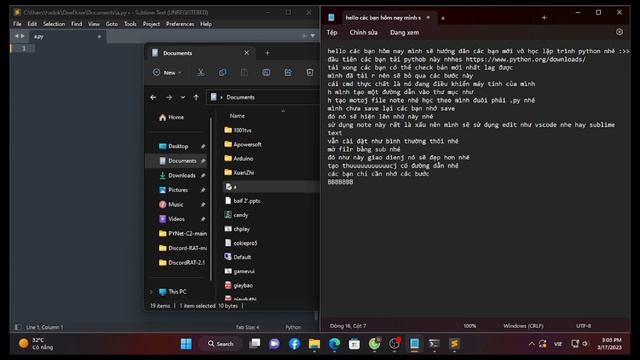Close the a.py tab in Sublime Text
Image resolution: width=640 pixels, height=360 pixels.
click(x=99, y=36)
